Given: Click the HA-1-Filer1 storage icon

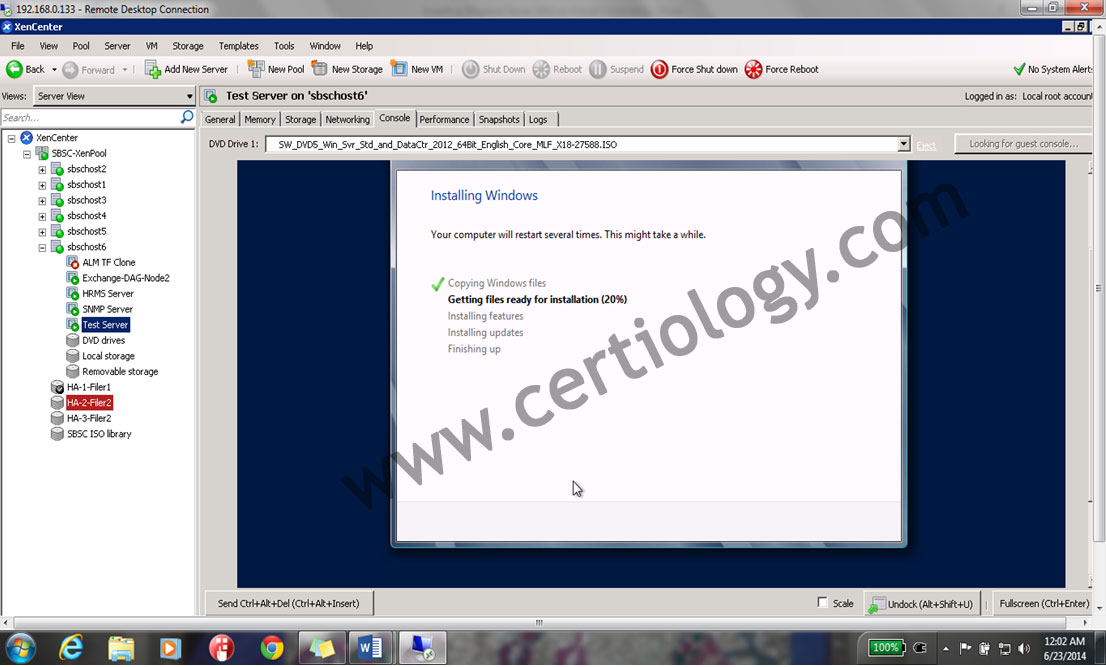Looking at the screenshot, I should (58, 387).
